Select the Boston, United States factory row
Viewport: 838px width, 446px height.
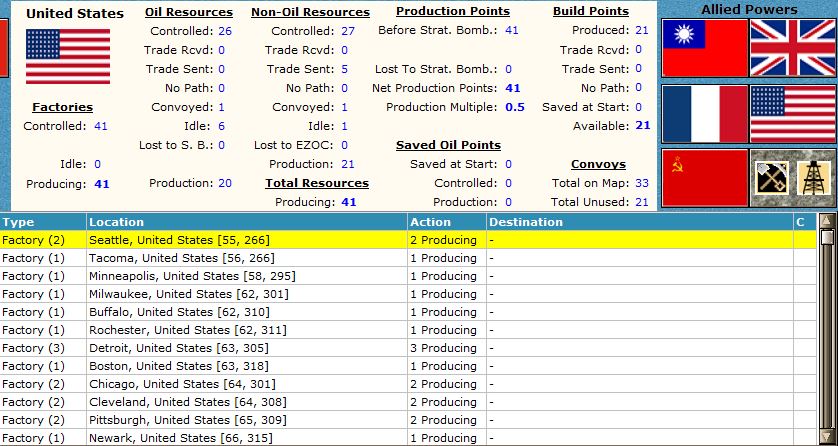(408, 366)
